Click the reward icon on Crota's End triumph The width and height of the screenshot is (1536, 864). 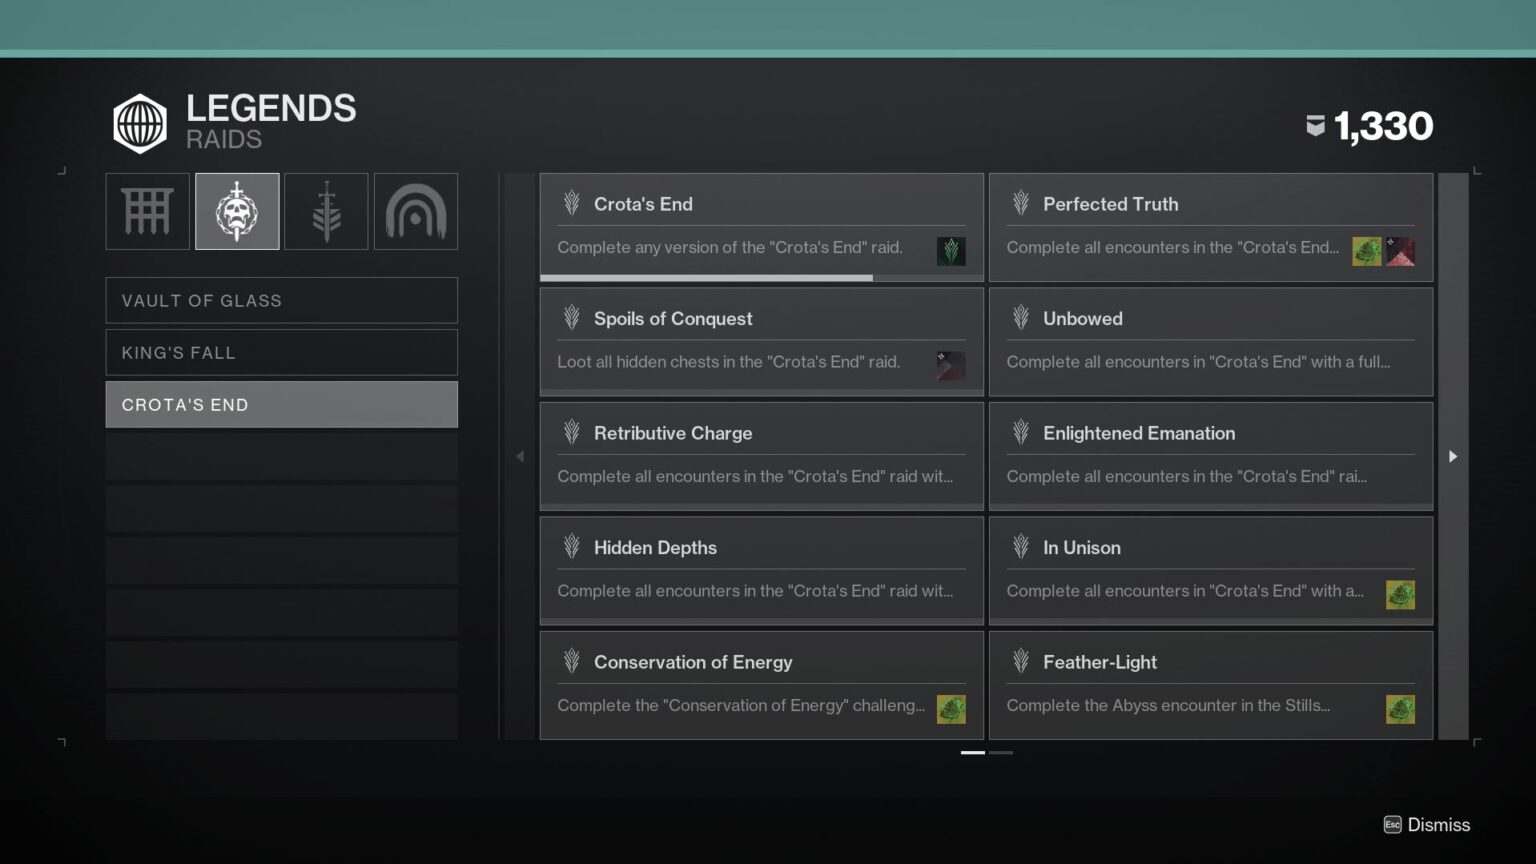(x=951, y=251)
